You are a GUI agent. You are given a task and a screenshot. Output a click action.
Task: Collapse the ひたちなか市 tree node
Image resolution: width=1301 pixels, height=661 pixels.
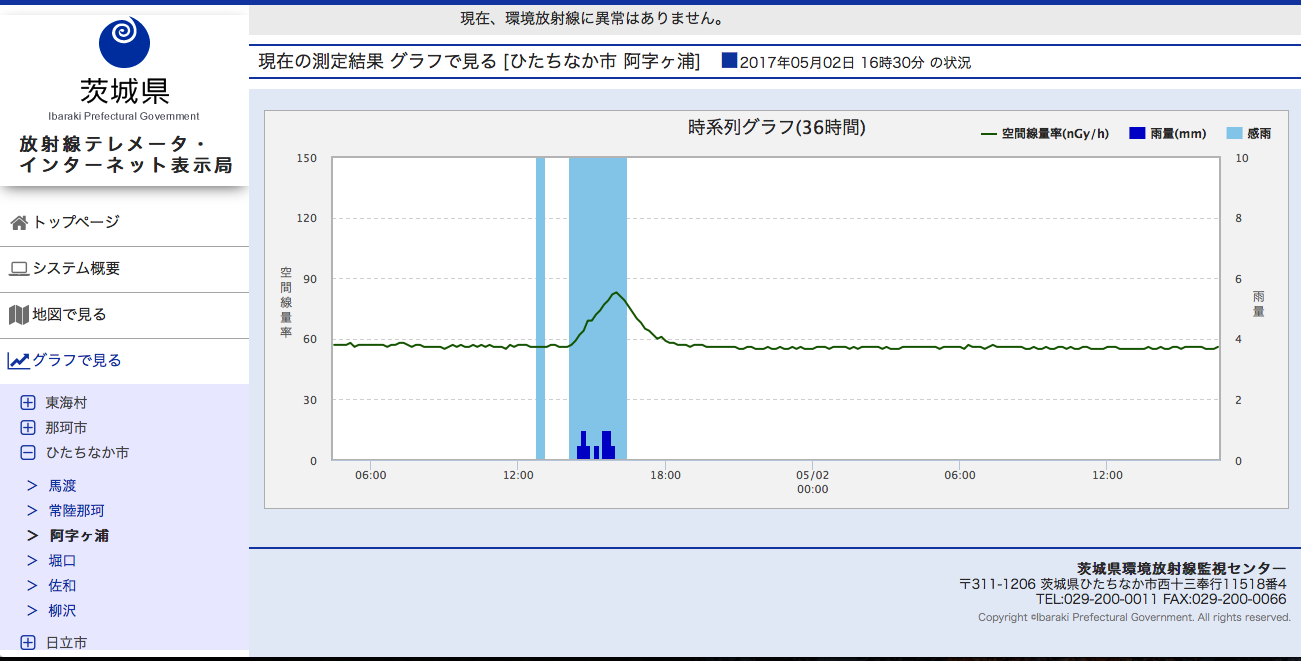tap(28, 453)
